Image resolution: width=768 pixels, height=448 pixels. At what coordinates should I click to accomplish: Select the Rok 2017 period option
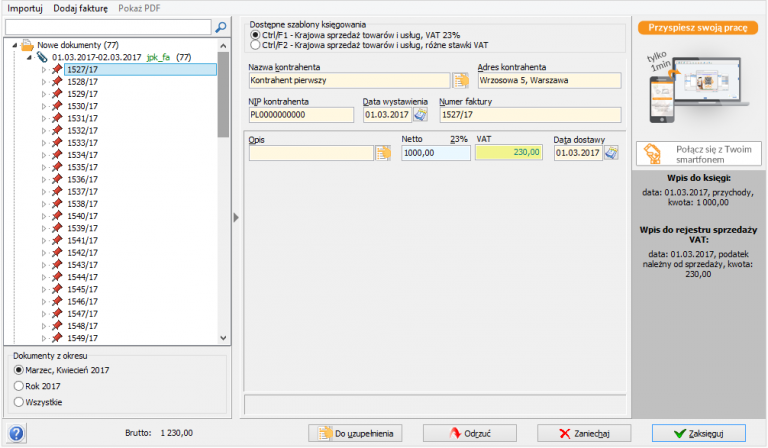18,385
